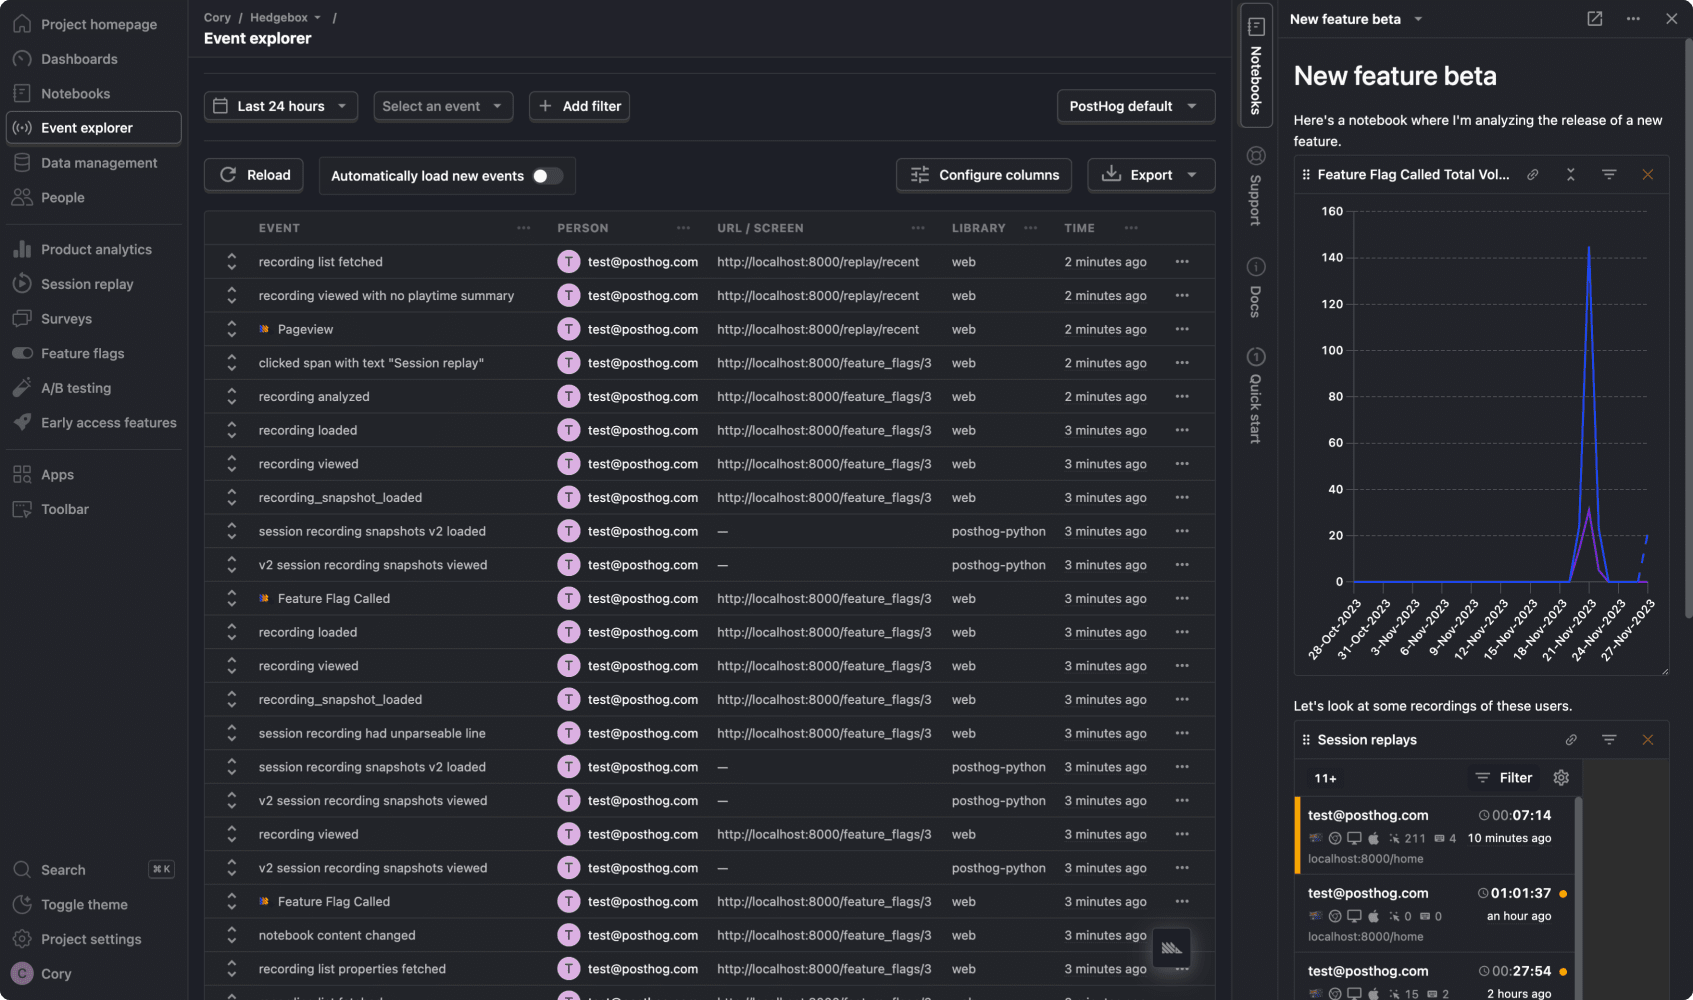Click the Session replay sidebar icon
This screenshot has height=1000, width=1693.
coord(22,284)
